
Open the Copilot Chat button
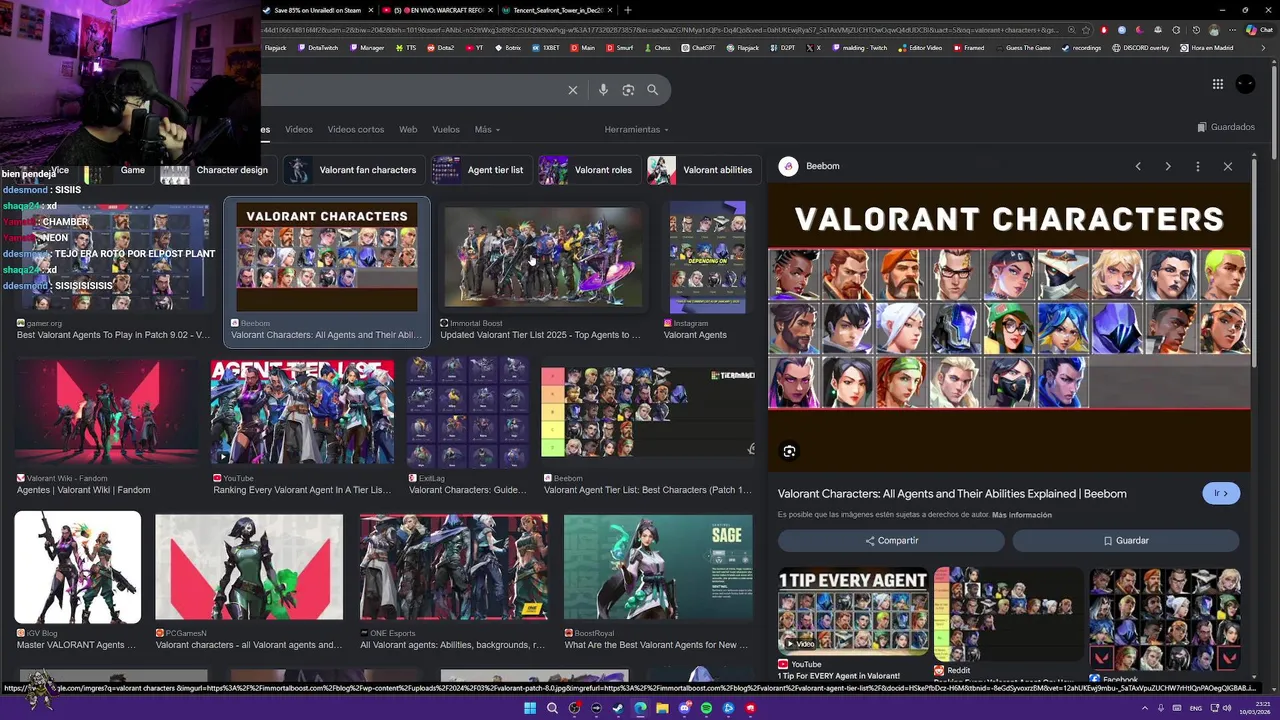coord(1260,30)
